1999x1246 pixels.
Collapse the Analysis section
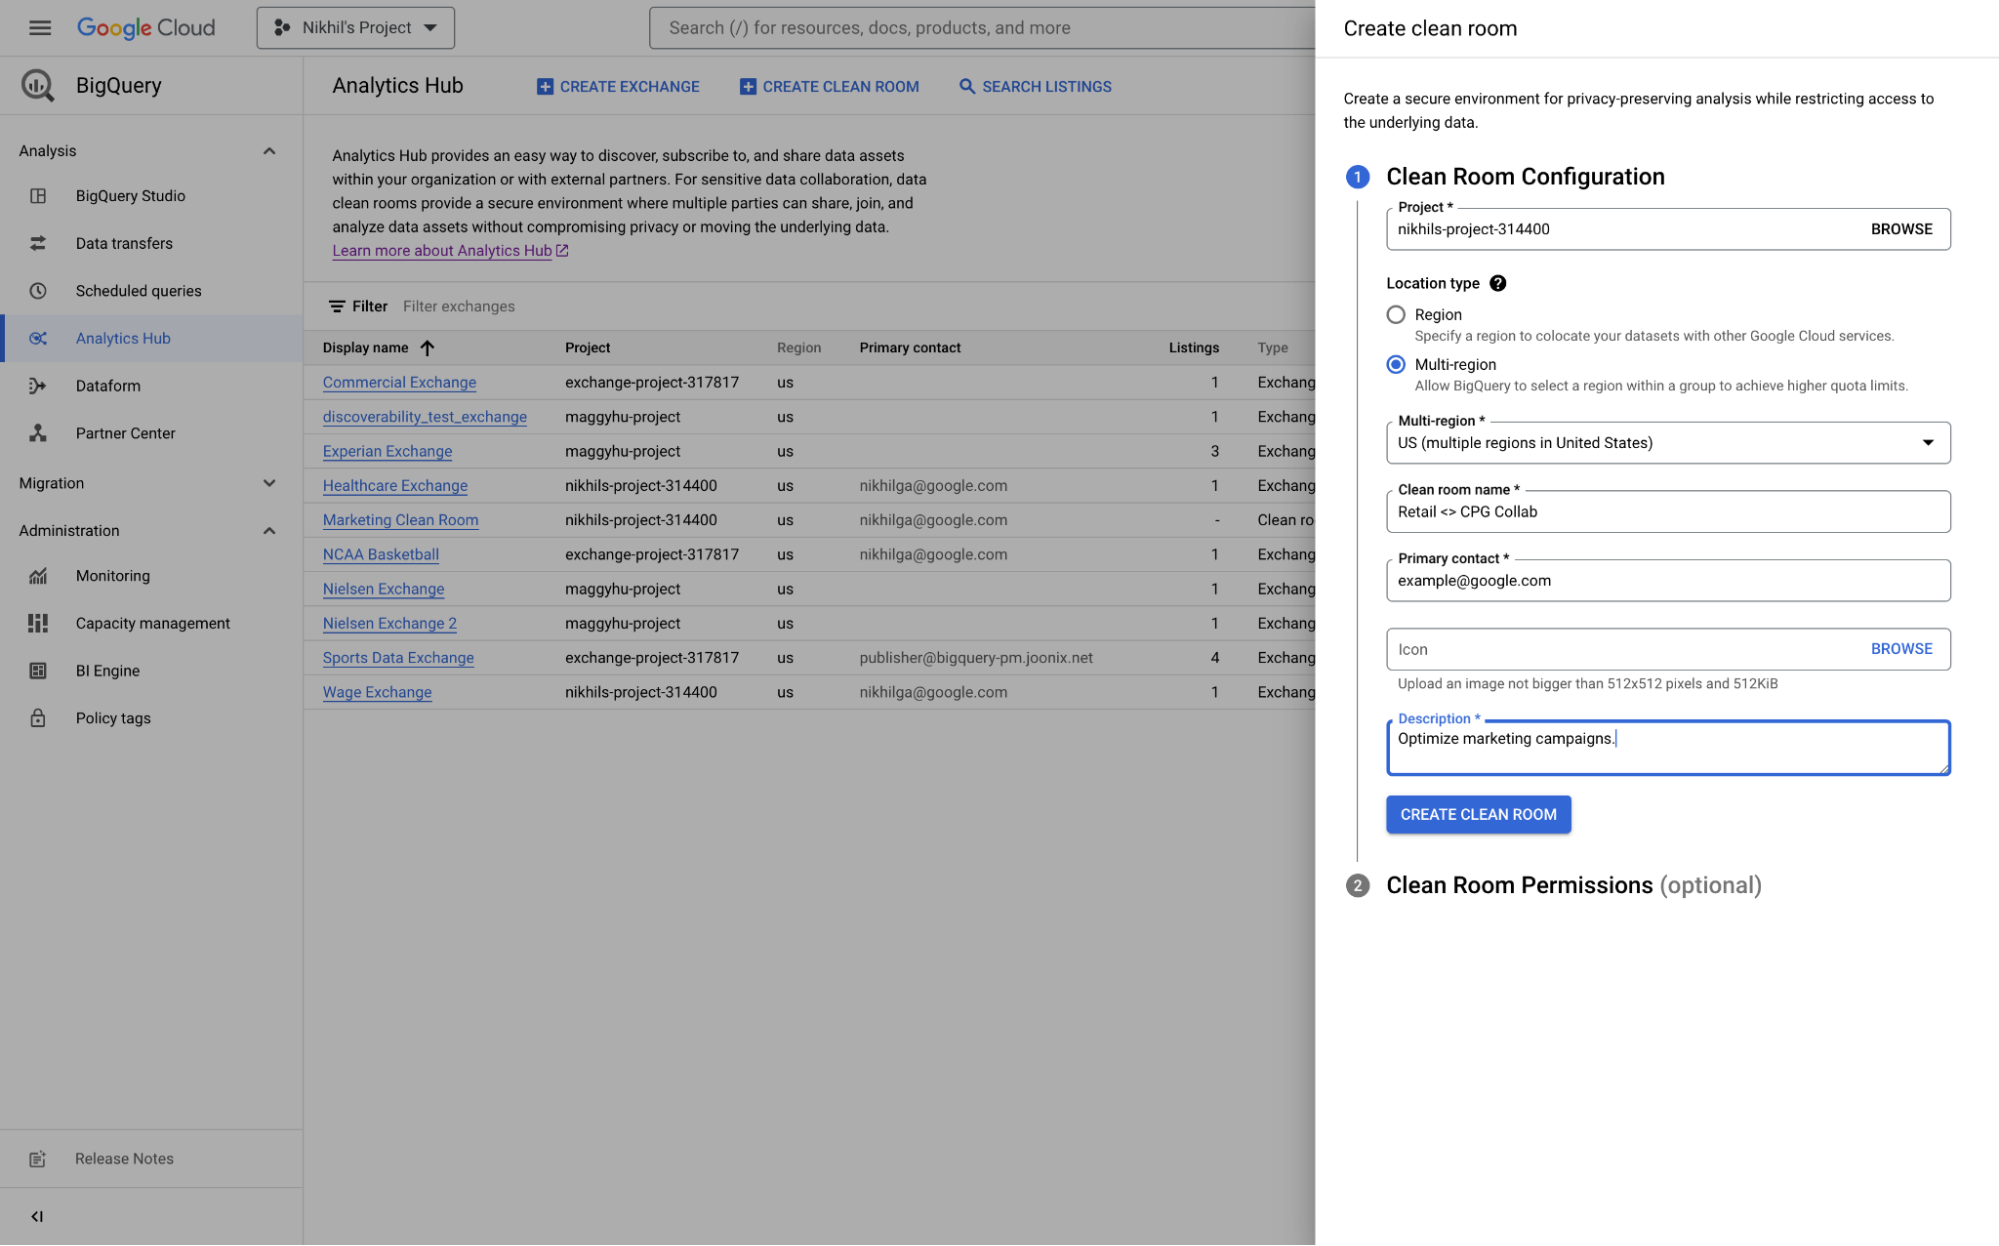tap(269, 151)
